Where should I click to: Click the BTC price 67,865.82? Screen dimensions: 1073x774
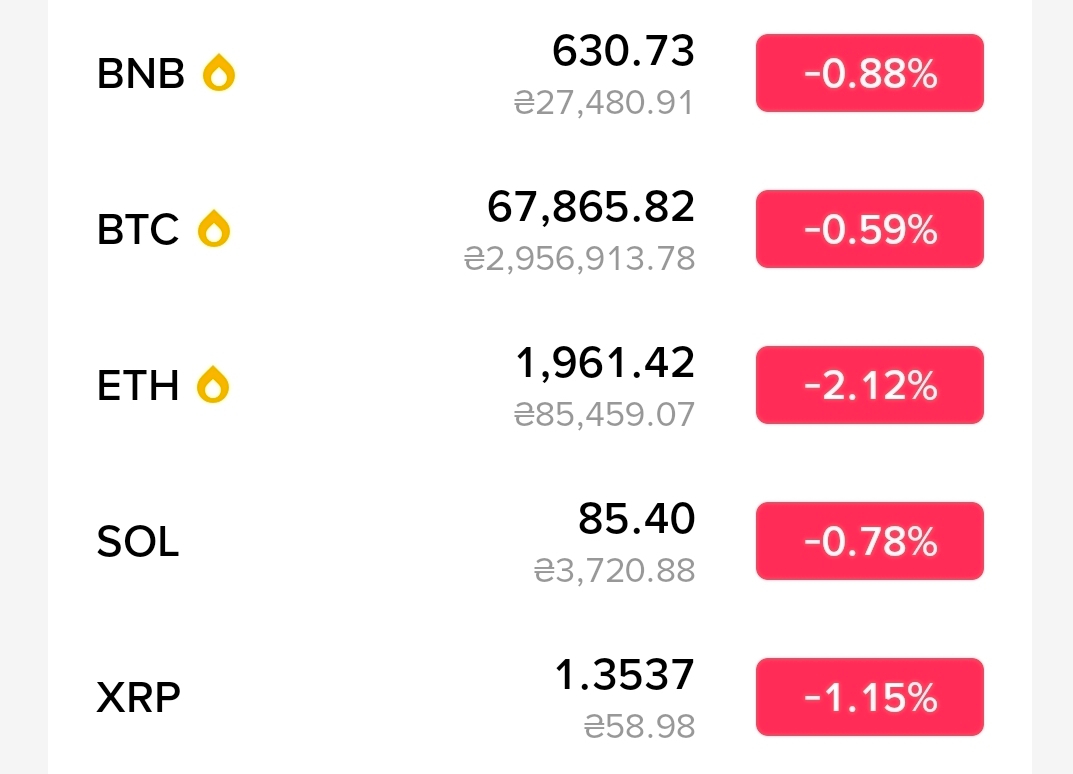(591, 207)
